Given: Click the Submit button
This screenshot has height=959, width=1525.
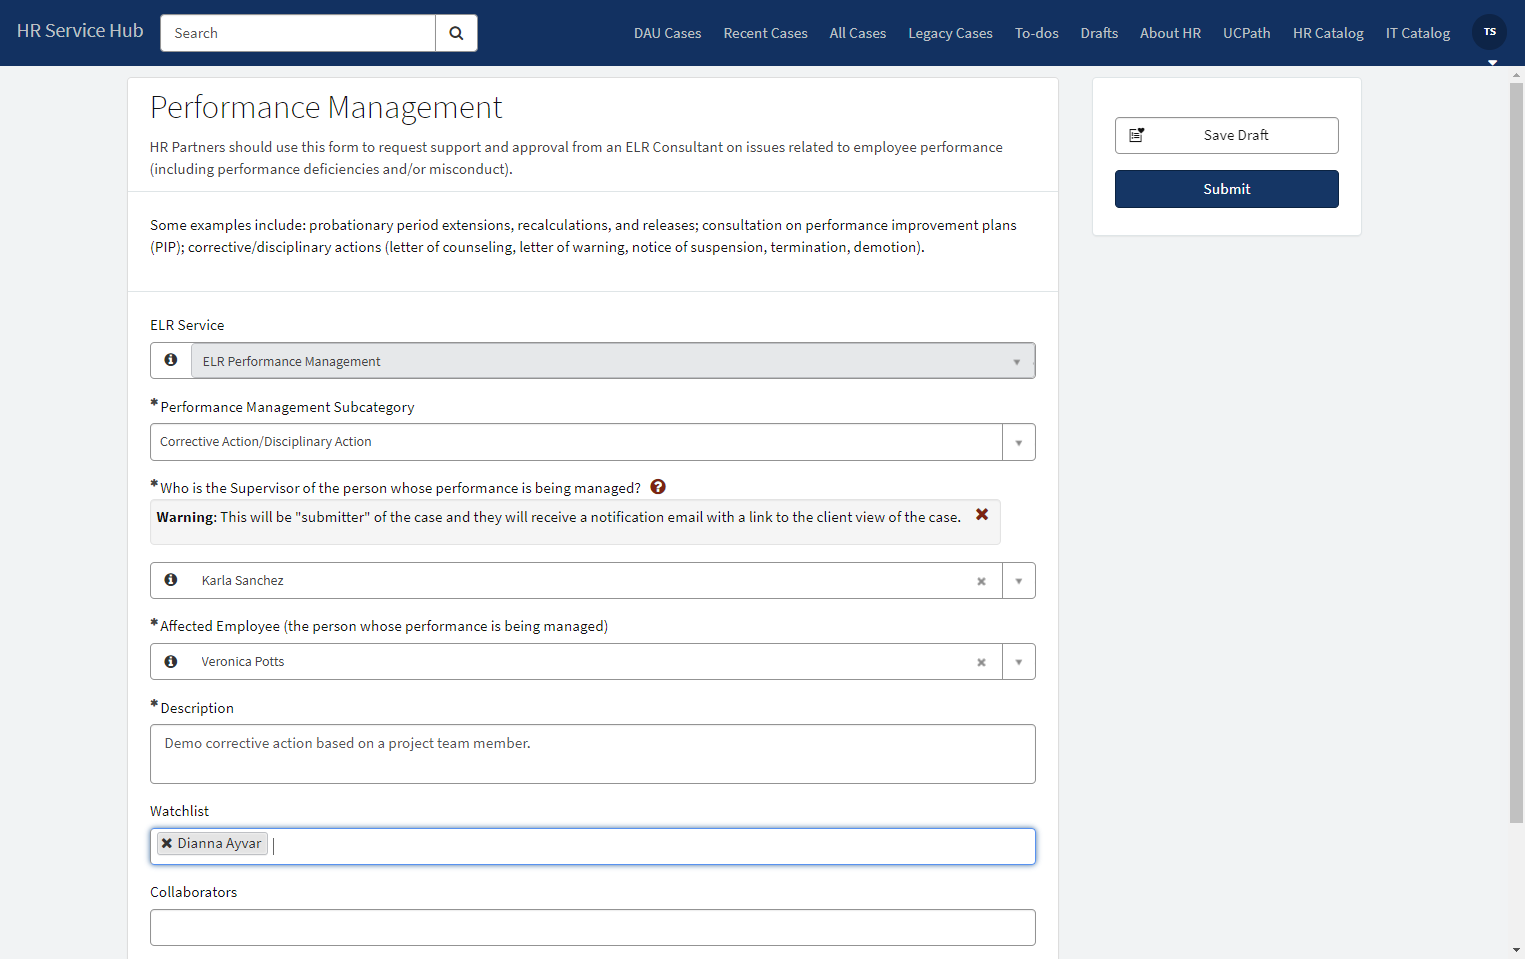Looking at the screenshot, I should click(1226, 189).
